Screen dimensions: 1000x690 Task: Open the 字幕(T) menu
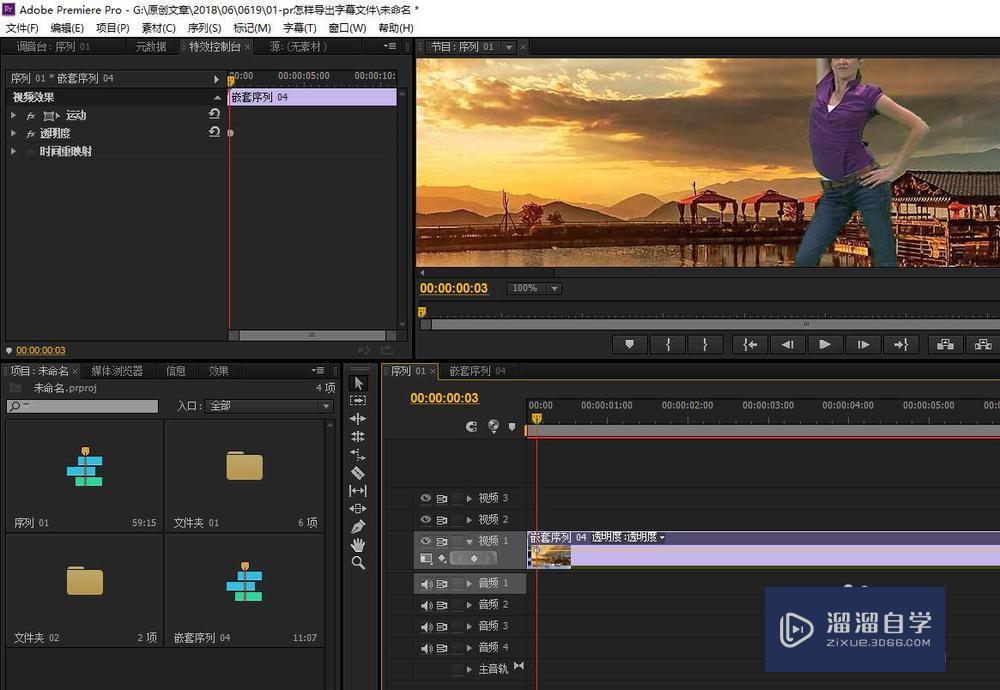[299, 28]
